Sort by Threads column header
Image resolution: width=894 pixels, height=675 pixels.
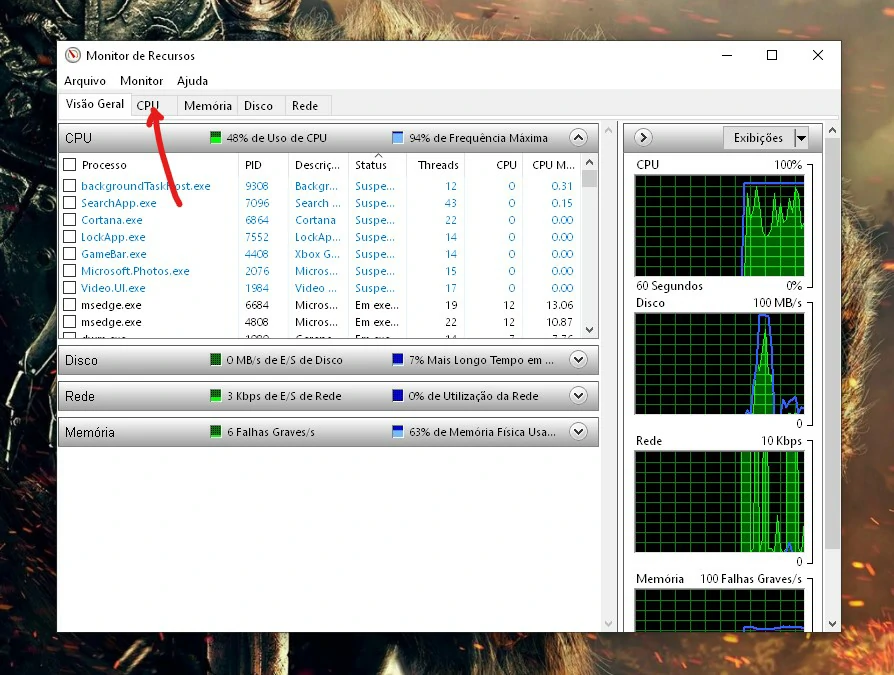[436, 165]
